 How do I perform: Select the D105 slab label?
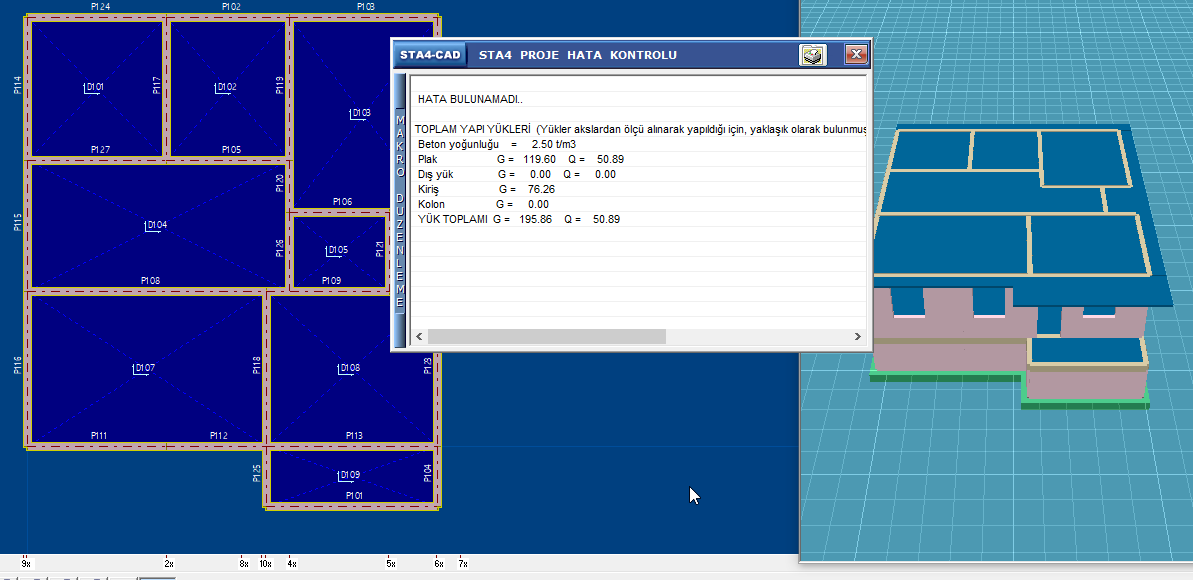pos(338,250)
